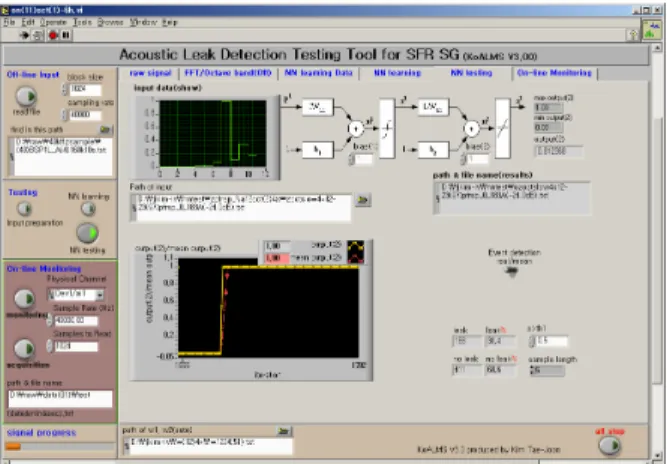Toggle the acquisition round button
The image size is (667, 464).
pyautogui.click(x=25, y=349)
